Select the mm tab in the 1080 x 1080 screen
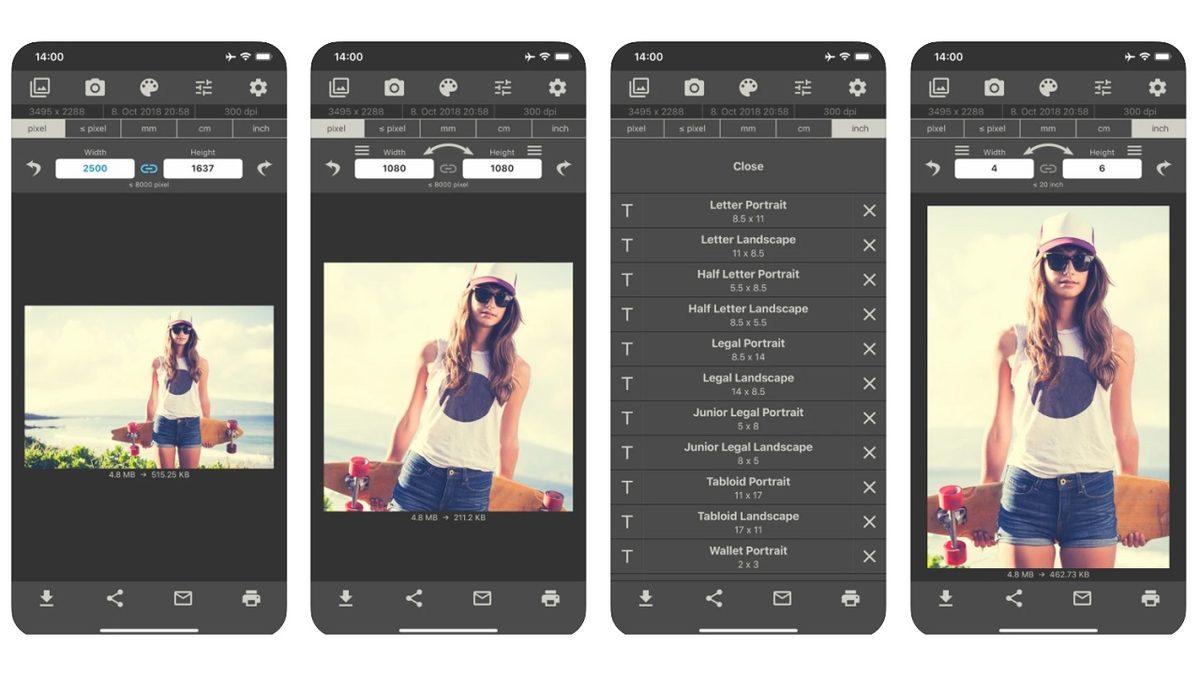1200x675 pixels. tap(448, 128)
